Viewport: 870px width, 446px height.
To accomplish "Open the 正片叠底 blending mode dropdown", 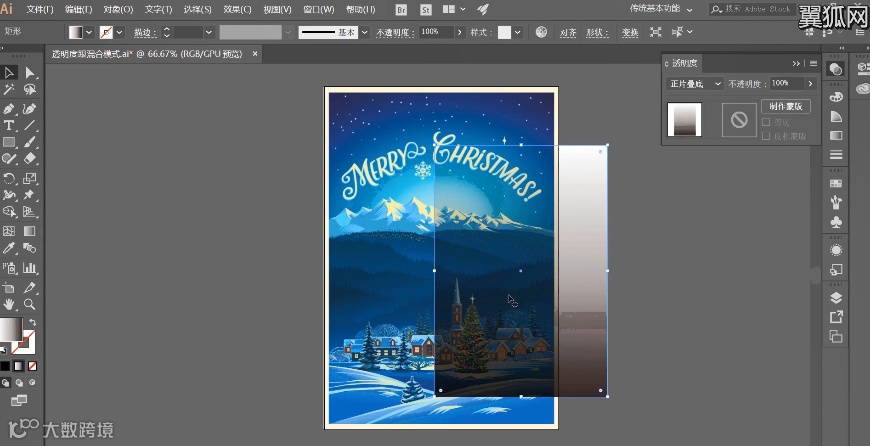I will tap(695, 84).
